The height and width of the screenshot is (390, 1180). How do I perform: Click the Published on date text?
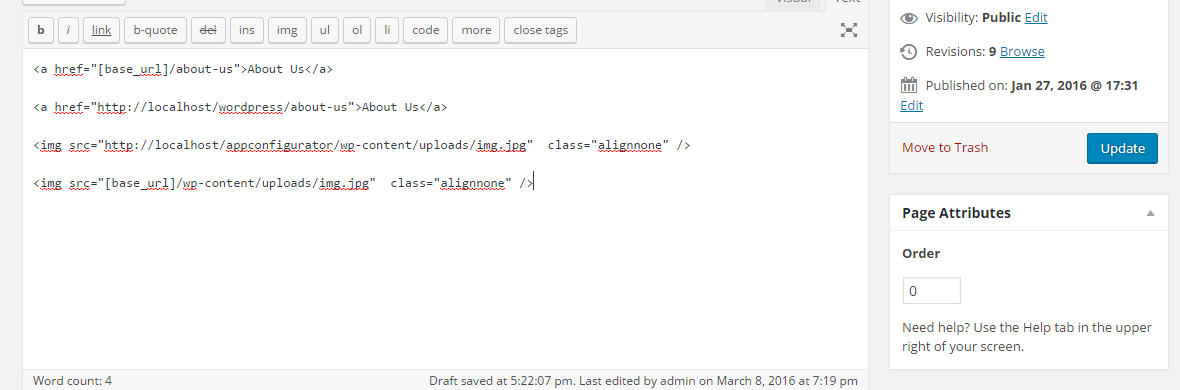click(x=1032, y=86)
